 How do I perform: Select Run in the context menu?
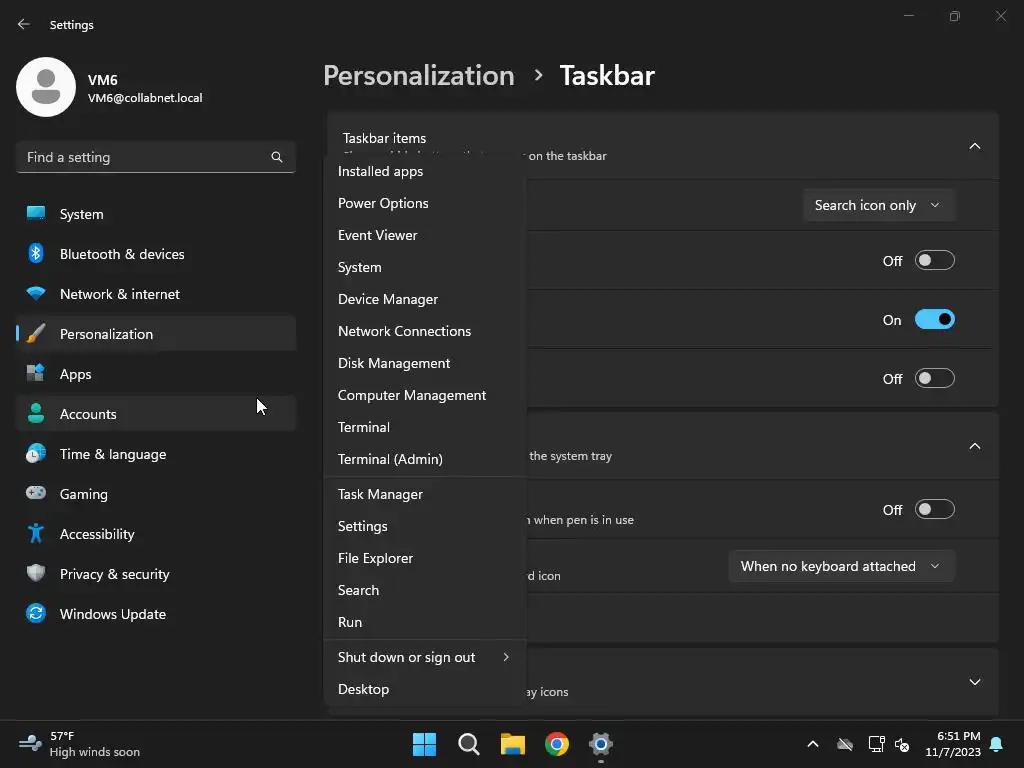coord(424,622)
